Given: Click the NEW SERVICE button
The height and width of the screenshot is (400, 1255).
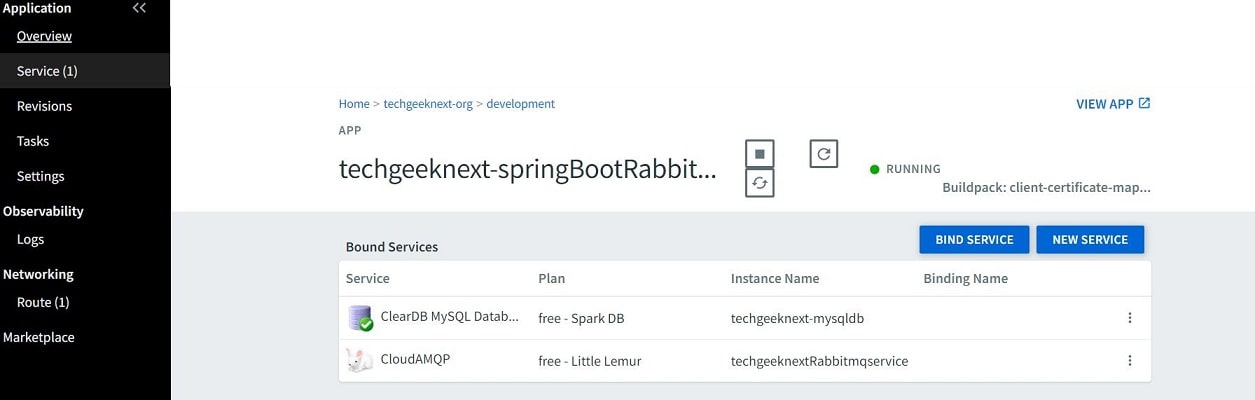Looking at the screenshot, I should (1090, 239).
